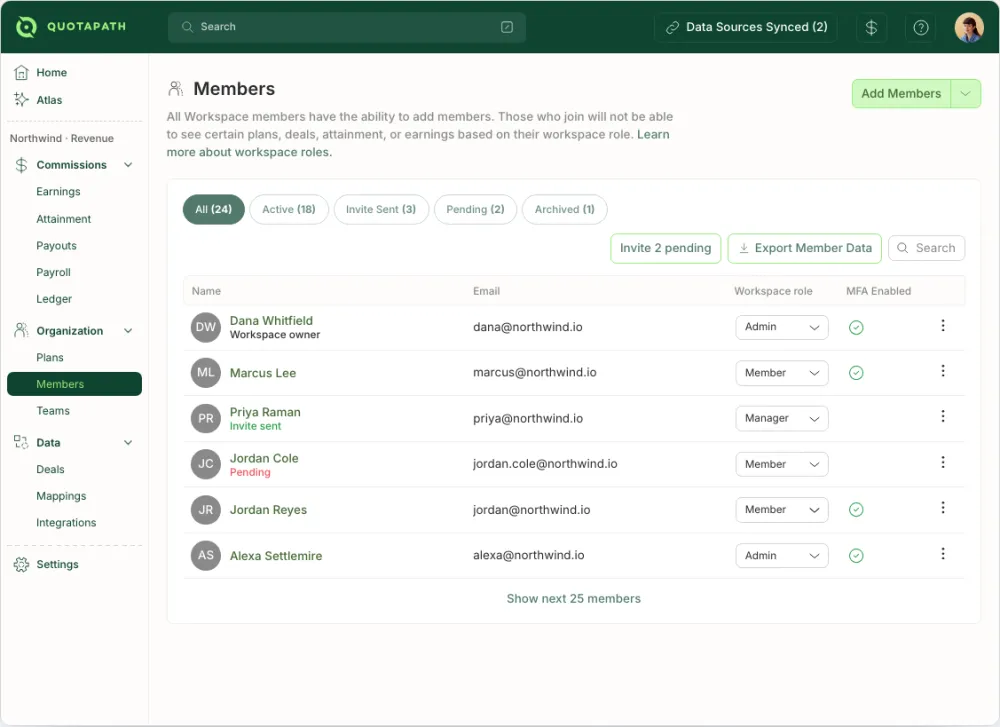
Task: Click the Organization people icon
Action: [x=21, y=330]
